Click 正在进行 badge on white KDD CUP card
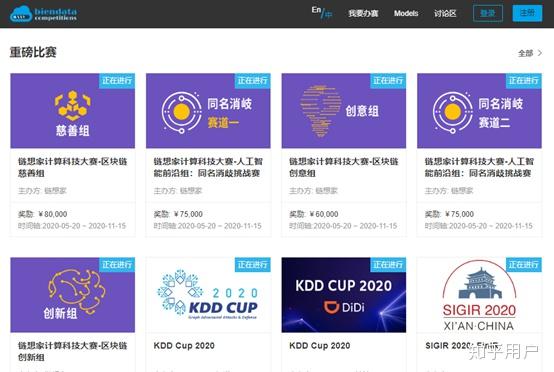 (x=253, y=265)
